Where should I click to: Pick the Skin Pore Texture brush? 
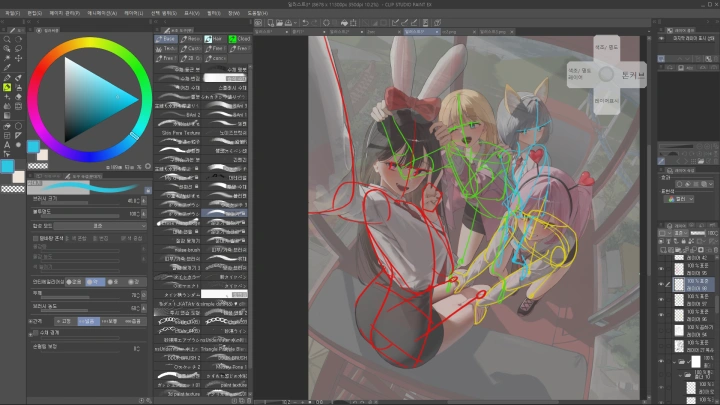tap(179, 133)
